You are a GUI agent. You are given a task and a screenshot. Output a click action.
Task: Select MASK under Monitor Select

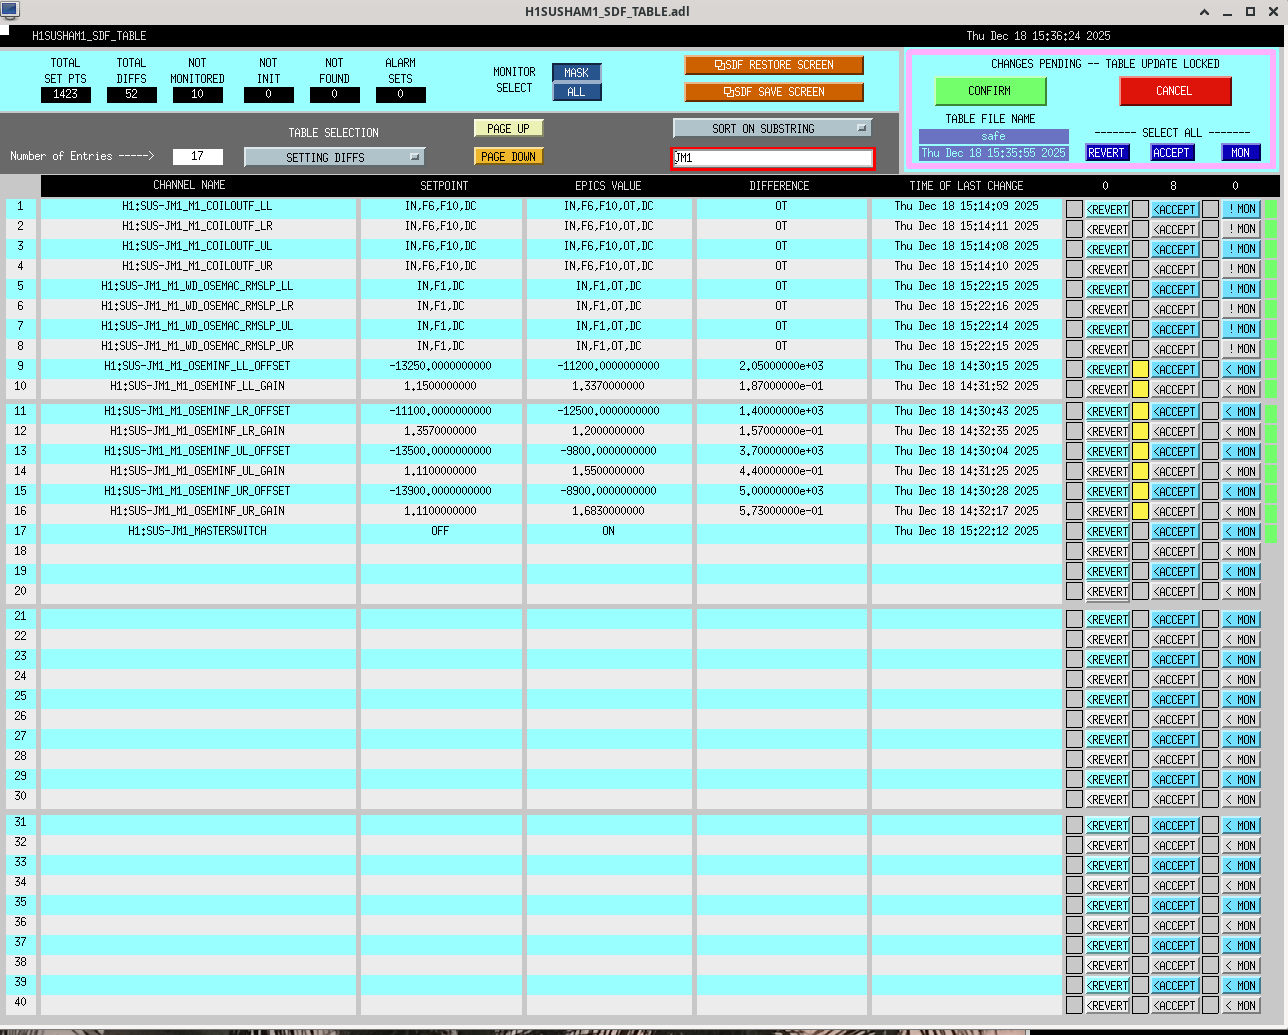click(x=576, y=73)
